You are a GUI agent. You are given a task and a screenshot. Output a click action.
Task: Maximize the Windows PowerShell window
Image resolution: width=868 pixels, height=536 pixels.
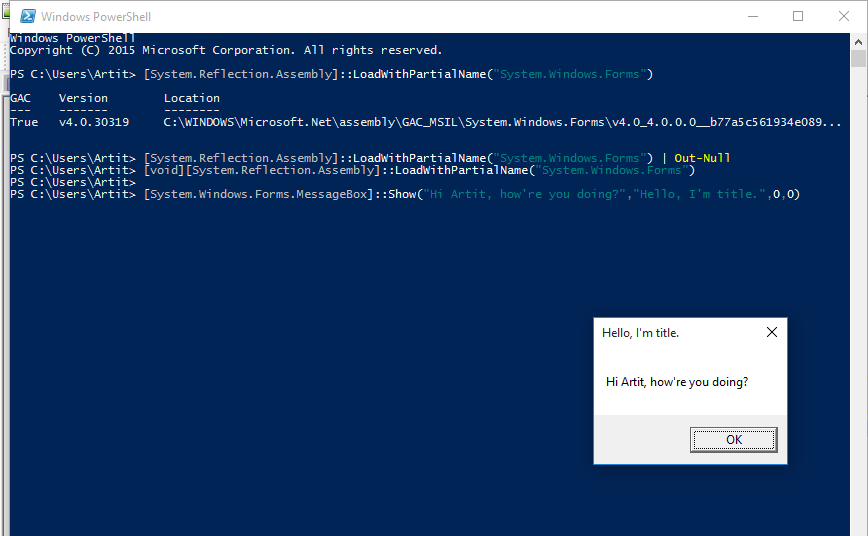798,17
